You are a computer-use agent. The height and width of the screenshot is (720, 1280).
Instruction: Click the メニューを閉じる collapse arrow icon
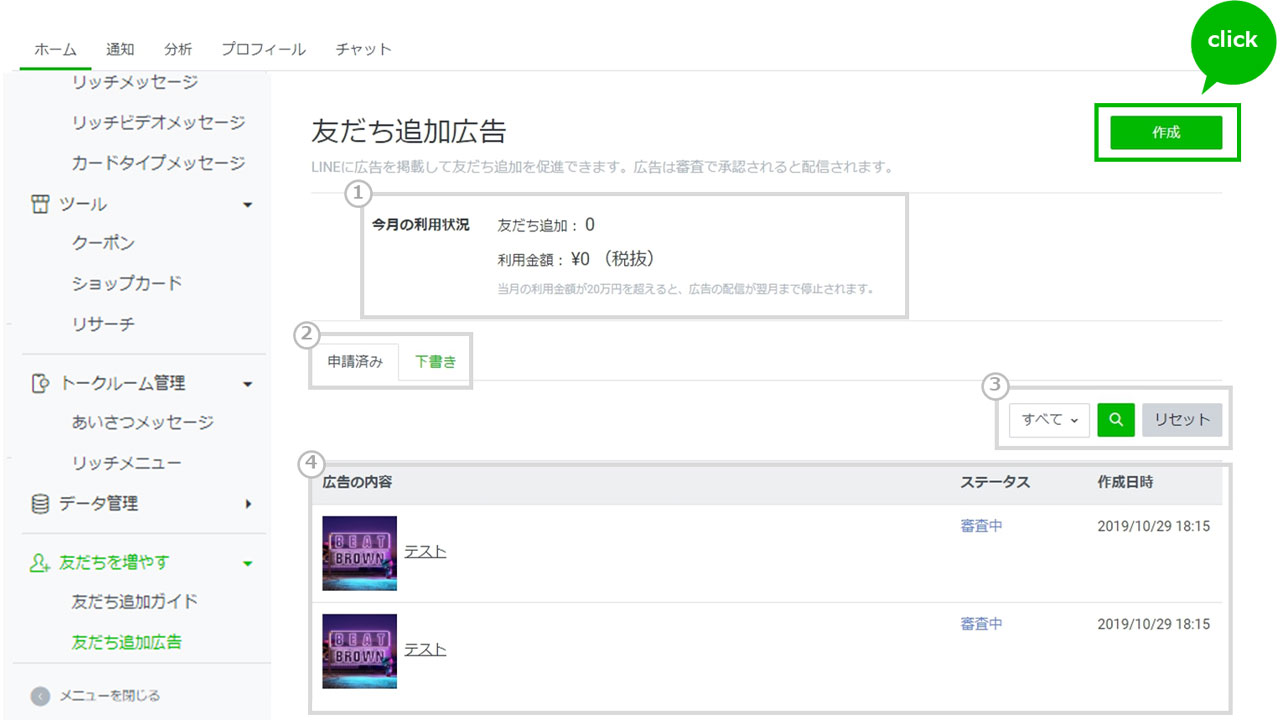[40, 696]
